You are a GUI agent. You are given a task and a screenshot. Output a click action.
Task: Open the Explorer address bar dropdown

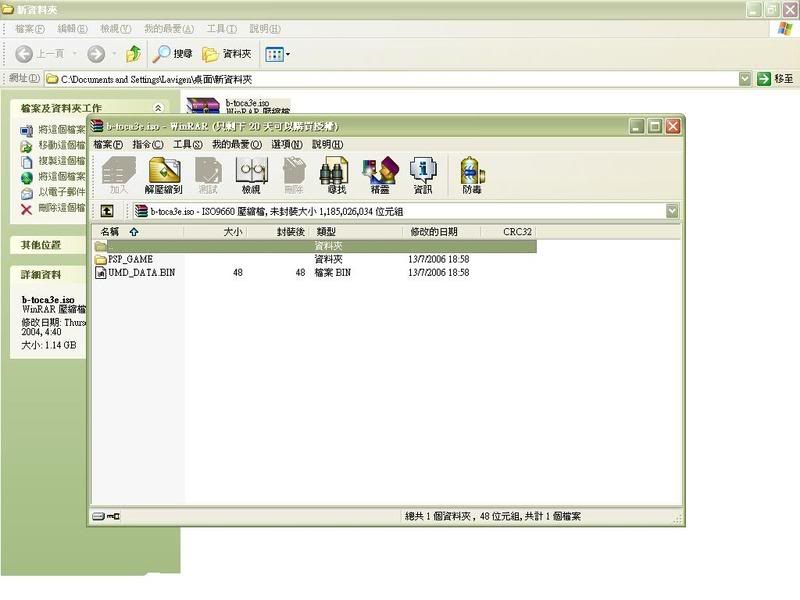(x=745, y=78)
